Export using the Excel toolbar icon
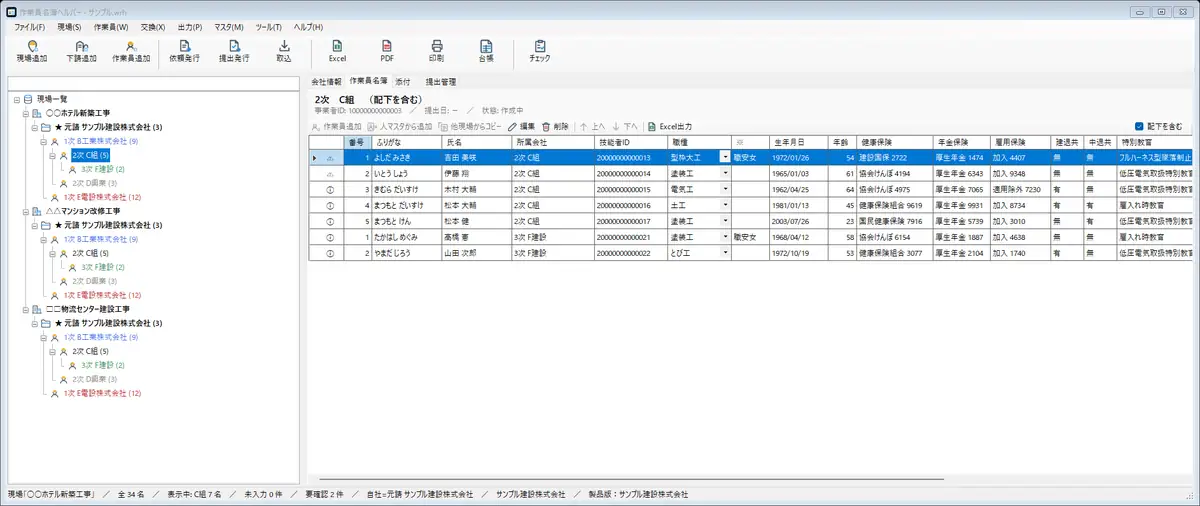Image resolution: width=1200 pixels, height=506 pixels. click(x=337, y=46)
